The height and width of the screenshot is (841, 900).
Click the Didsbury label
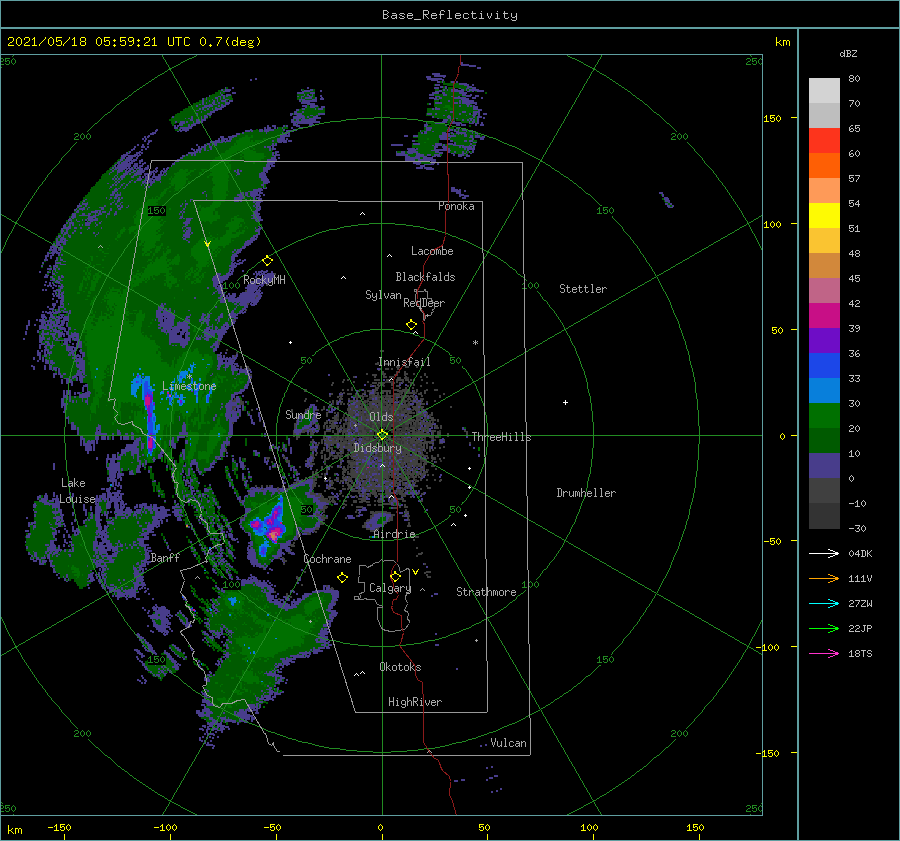coord(377,448)
